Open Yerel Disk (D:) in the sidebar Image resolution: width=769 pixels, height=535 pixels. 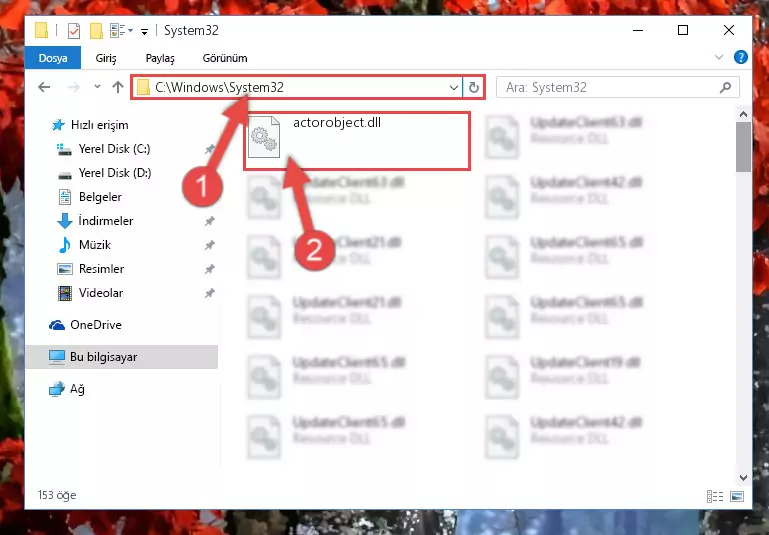coord(104,173)
